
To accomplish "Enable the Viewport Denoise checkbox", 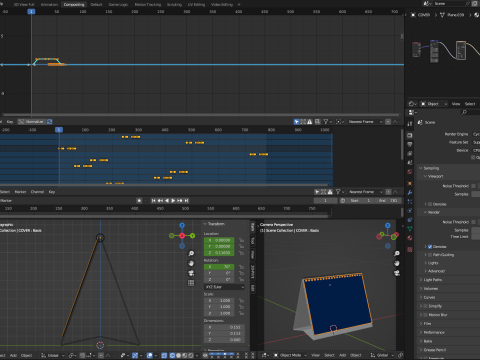I will coord(430,204).
